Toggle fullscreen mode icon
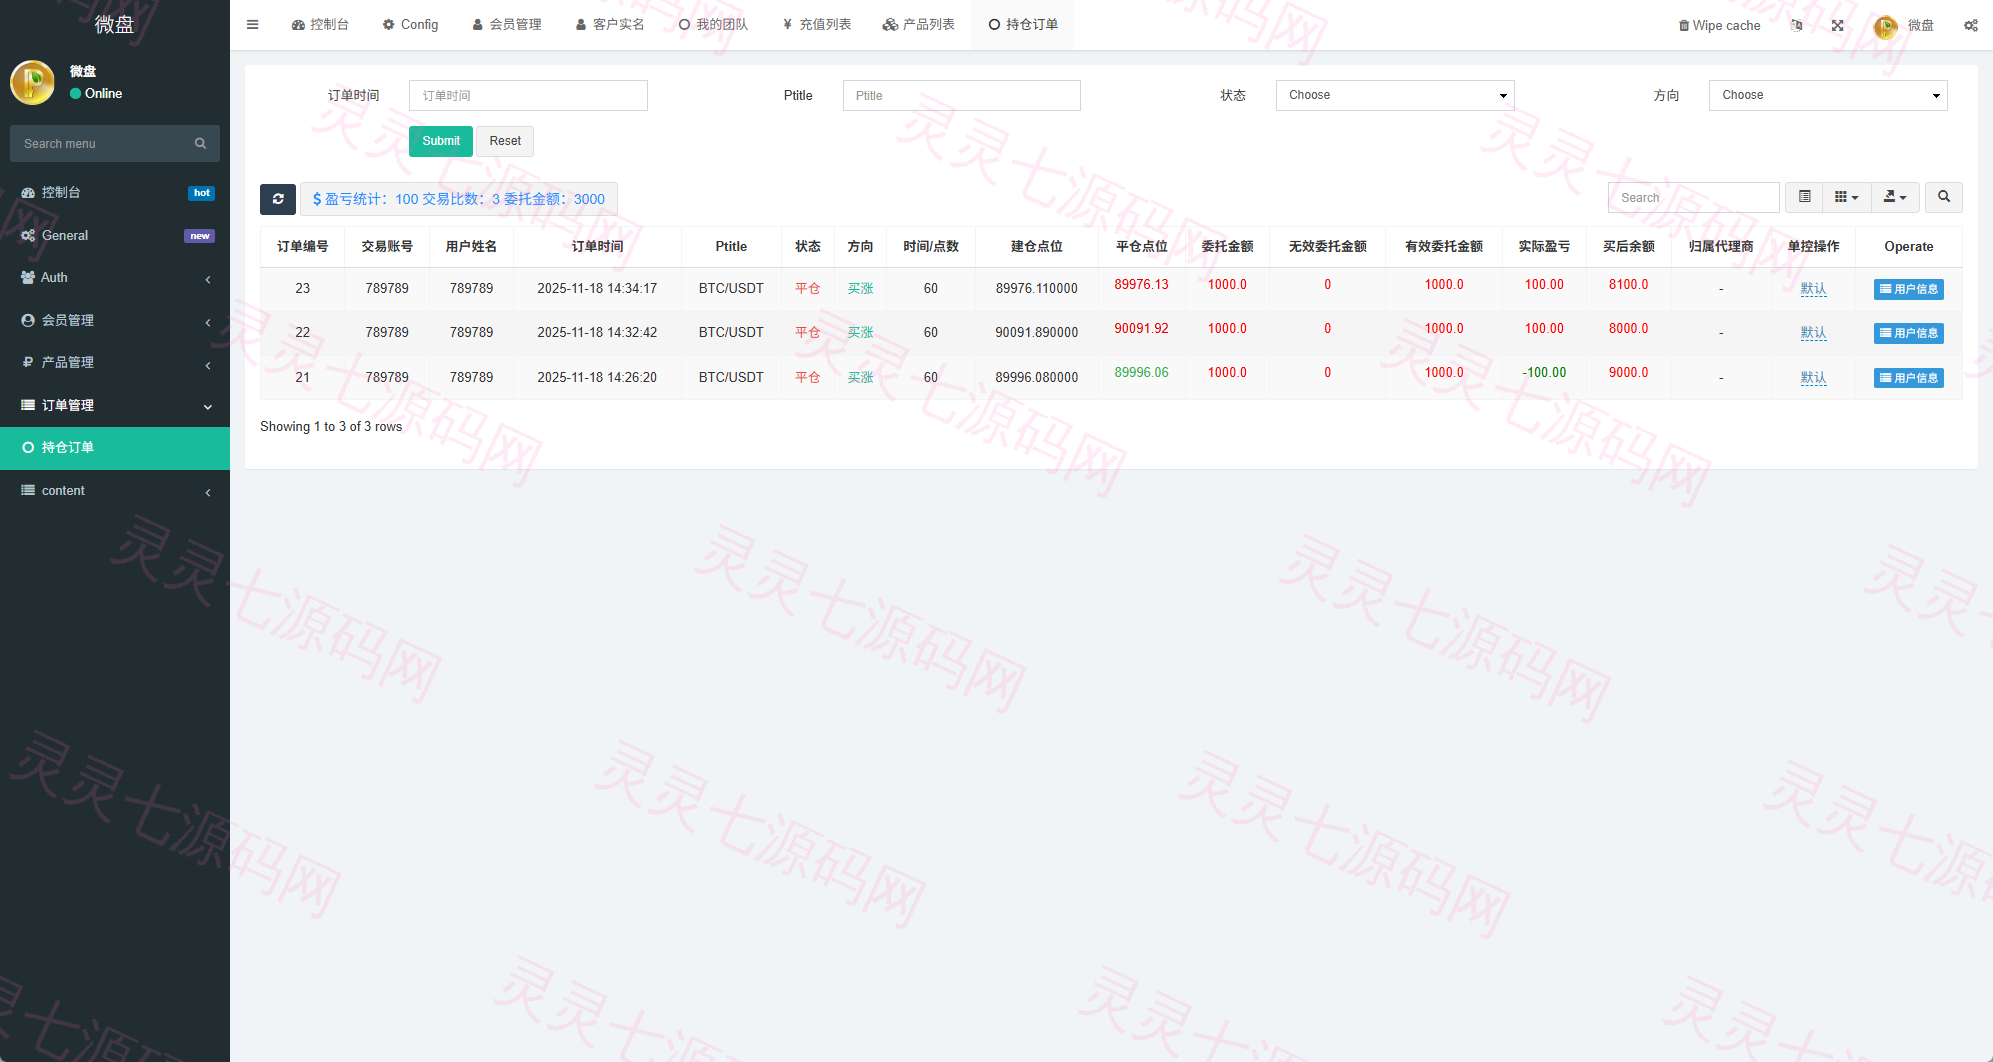The width and height of the screenshot is (1993, 1062). (1838, 25)
